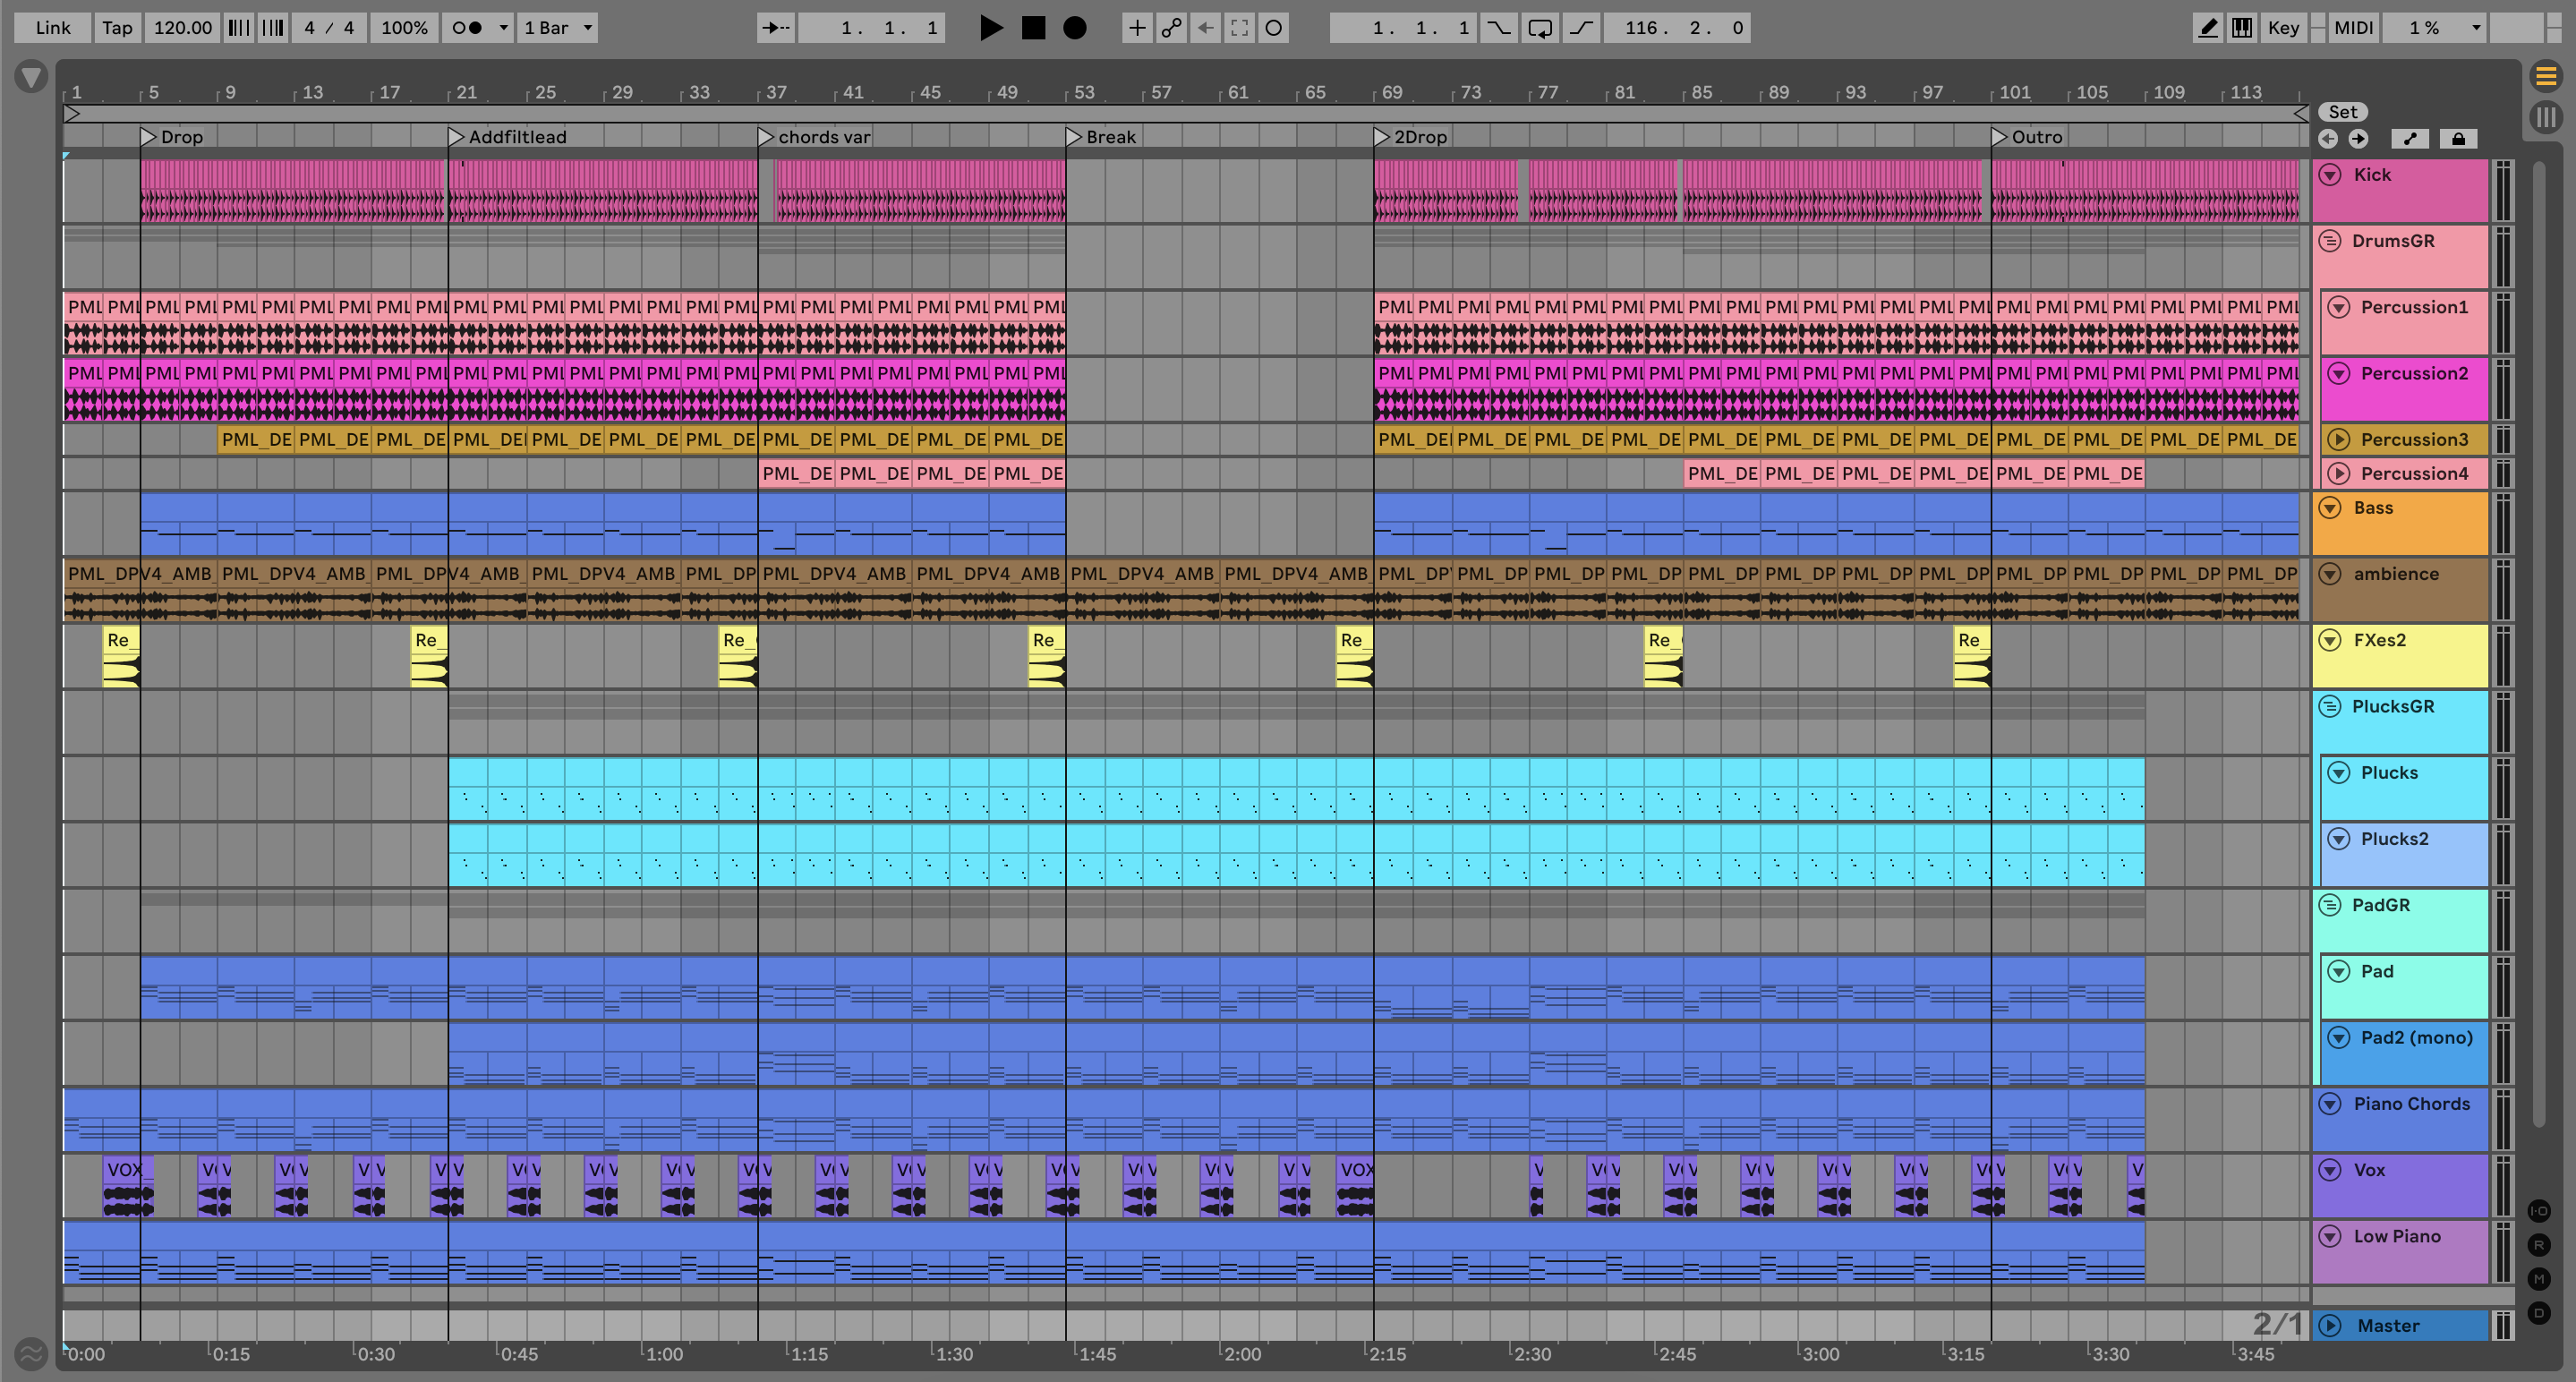Viewport: 2576px width, 1382px height.
Task: Collapse the DrumsGR group track
Action: click(x=2330, y=241)
